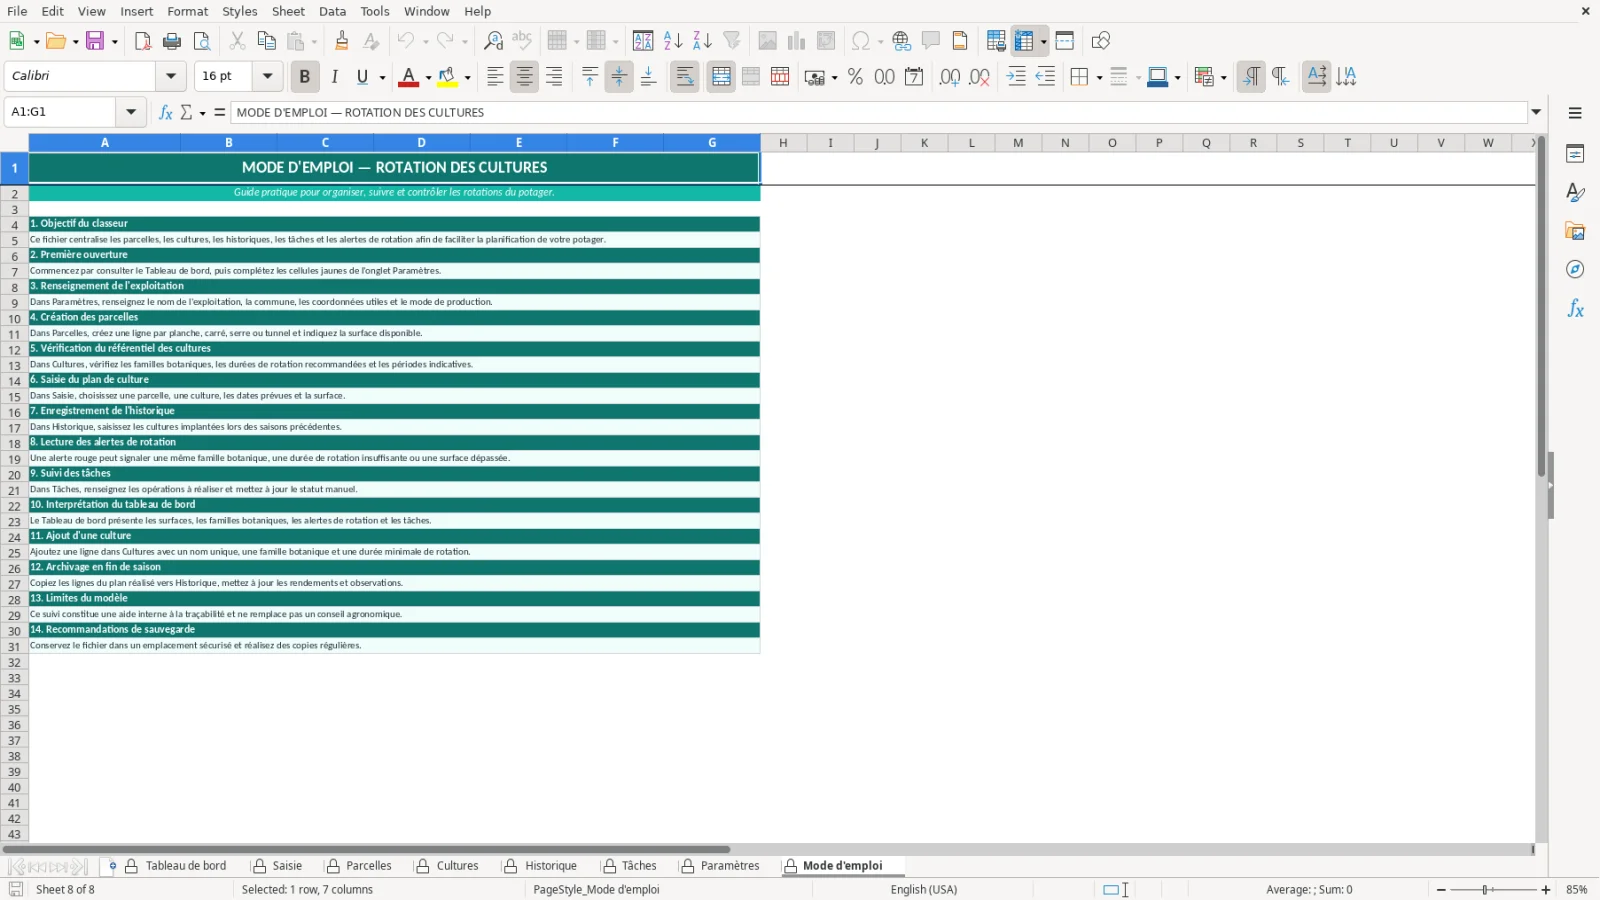1600x900 pixels.
Task: Format selection as percent
Action: [x=855, y=77]
